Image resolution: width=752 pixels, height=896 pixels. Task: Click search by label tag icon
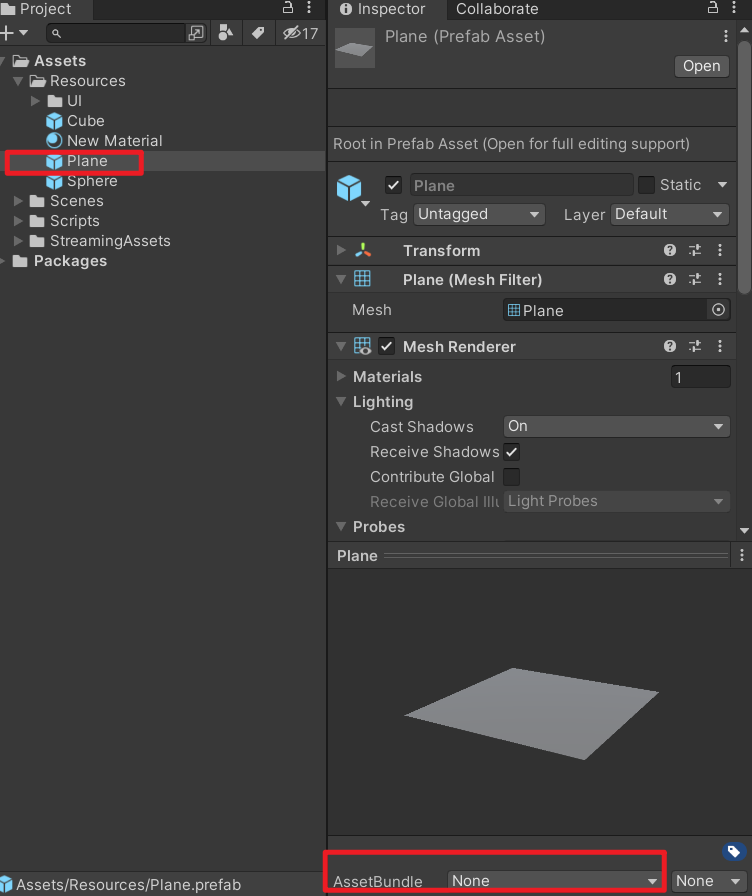pos(258,33)
